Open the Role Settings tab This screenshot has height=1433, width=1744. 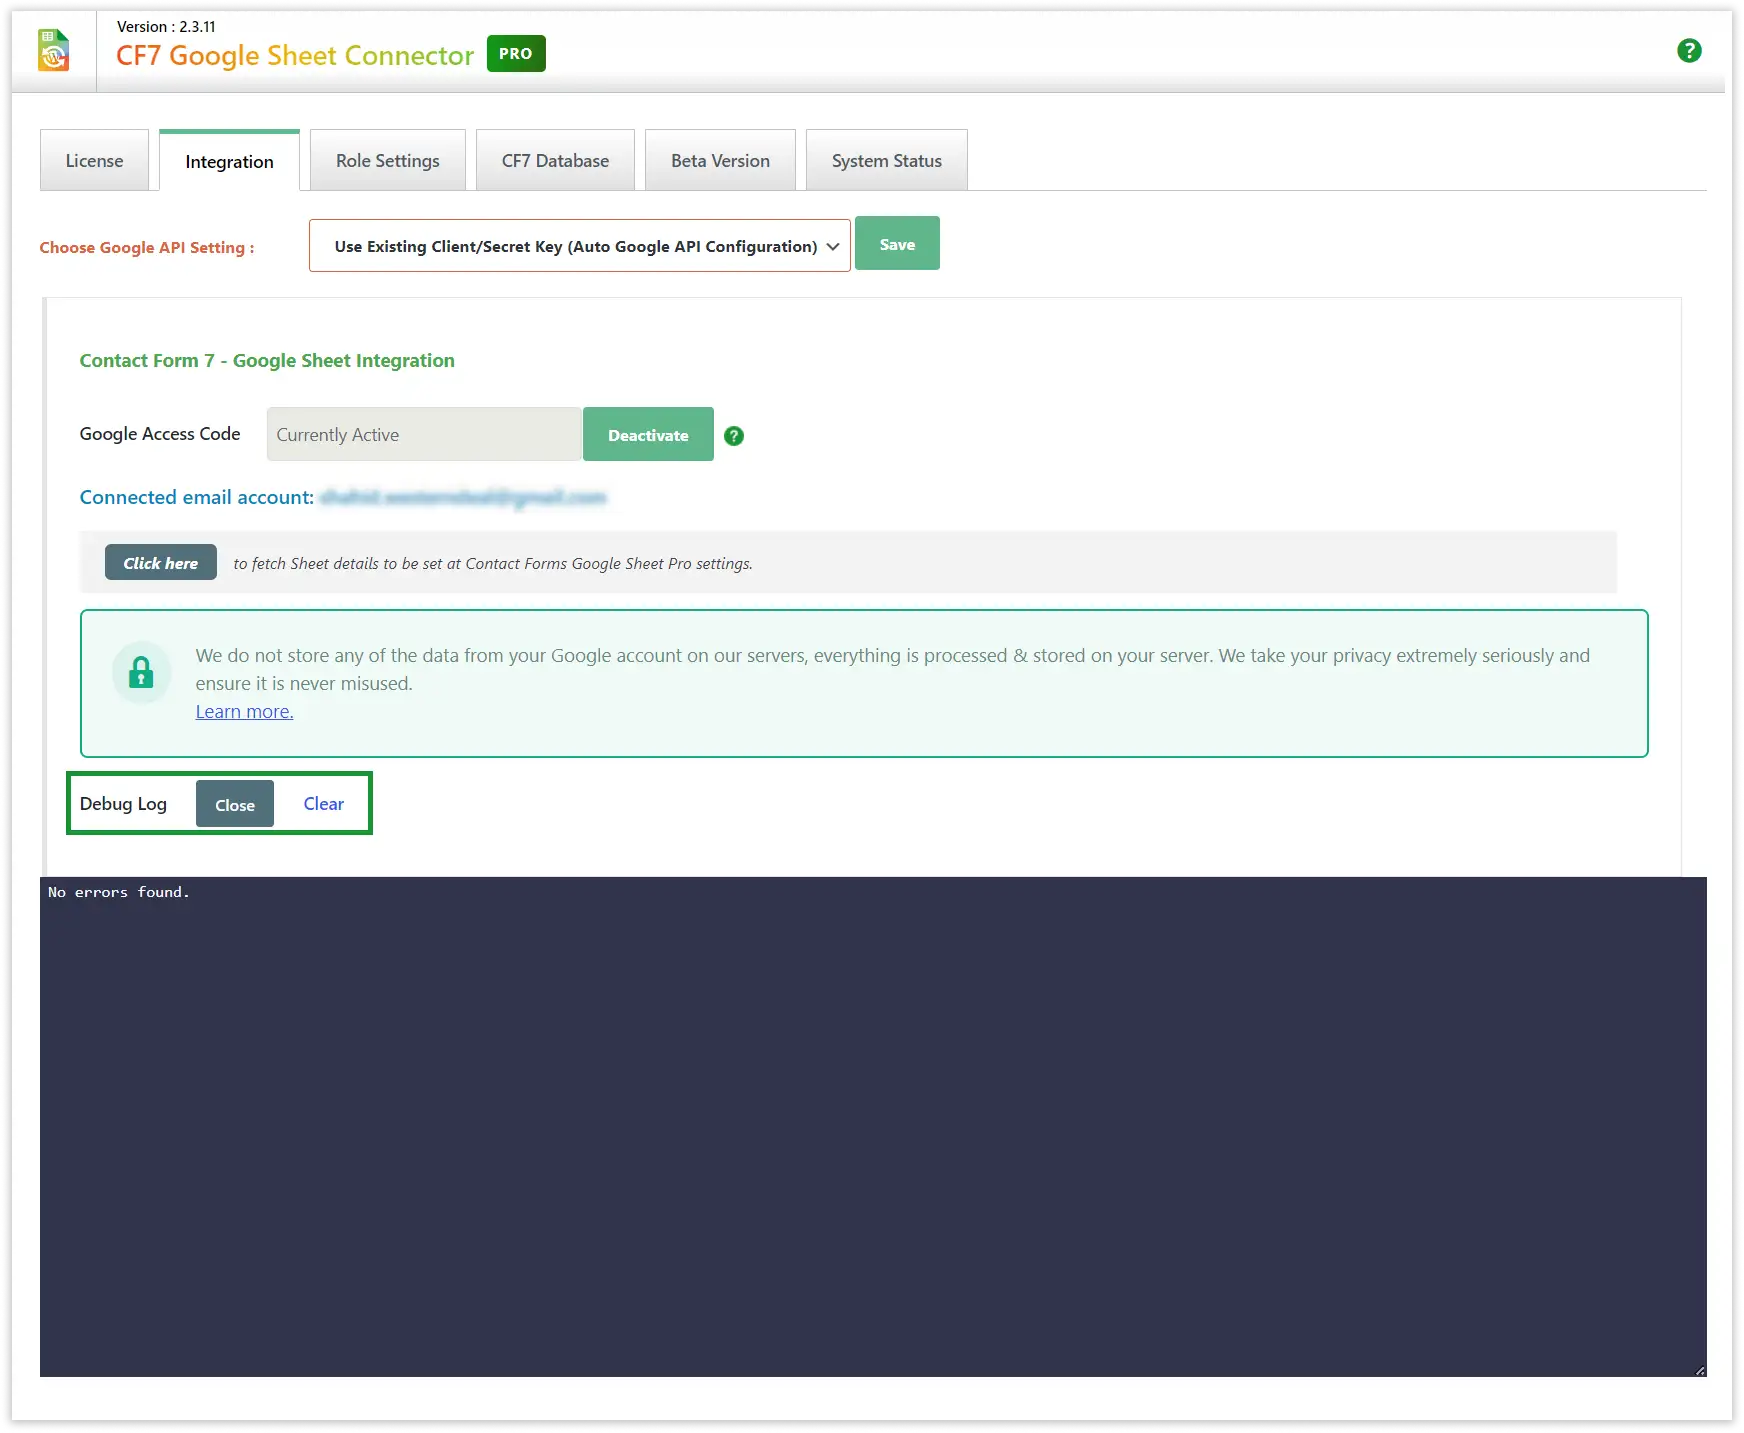click(387, 161)
